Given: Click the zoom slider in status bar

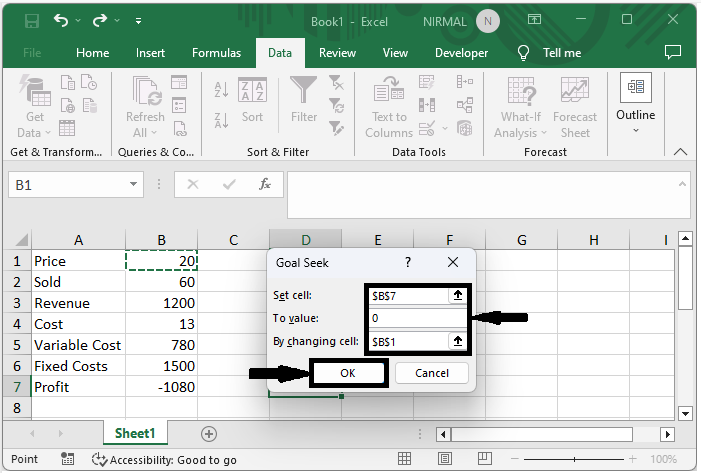Looking at the screenshot, I should [574, 459].
